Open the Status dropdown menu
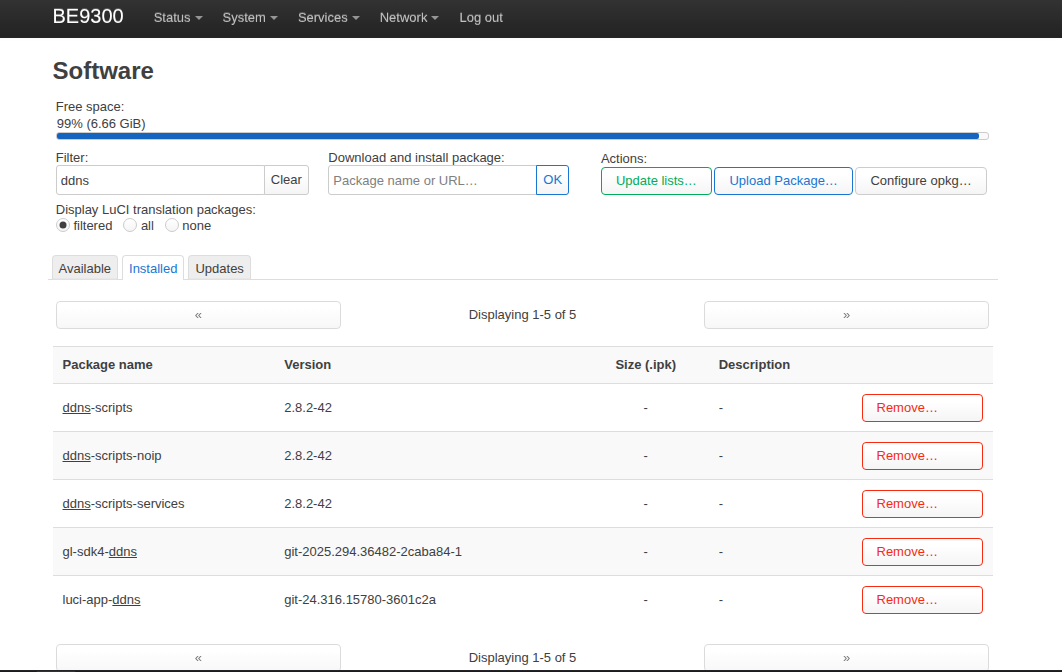Screen dimensions: 1062x672 coord(177,18)
